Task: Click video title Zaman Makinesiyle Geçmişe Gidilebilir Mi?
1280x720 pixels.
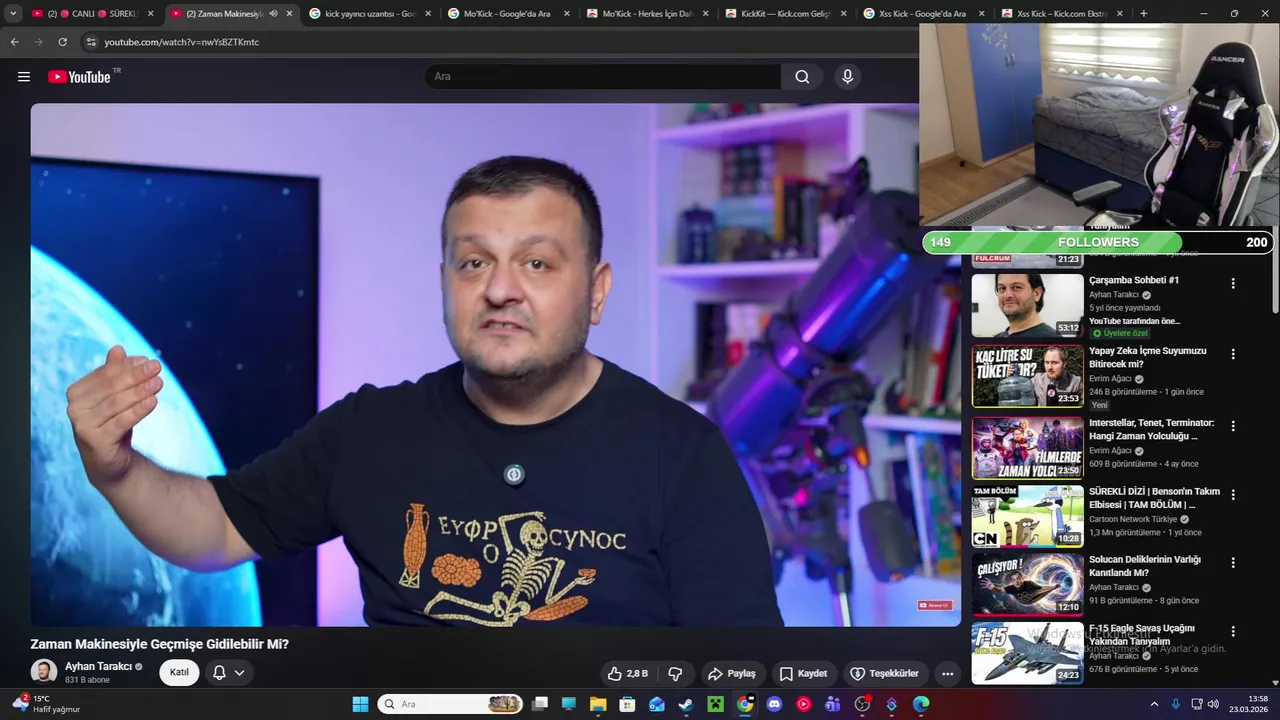Action: [159, 644]
